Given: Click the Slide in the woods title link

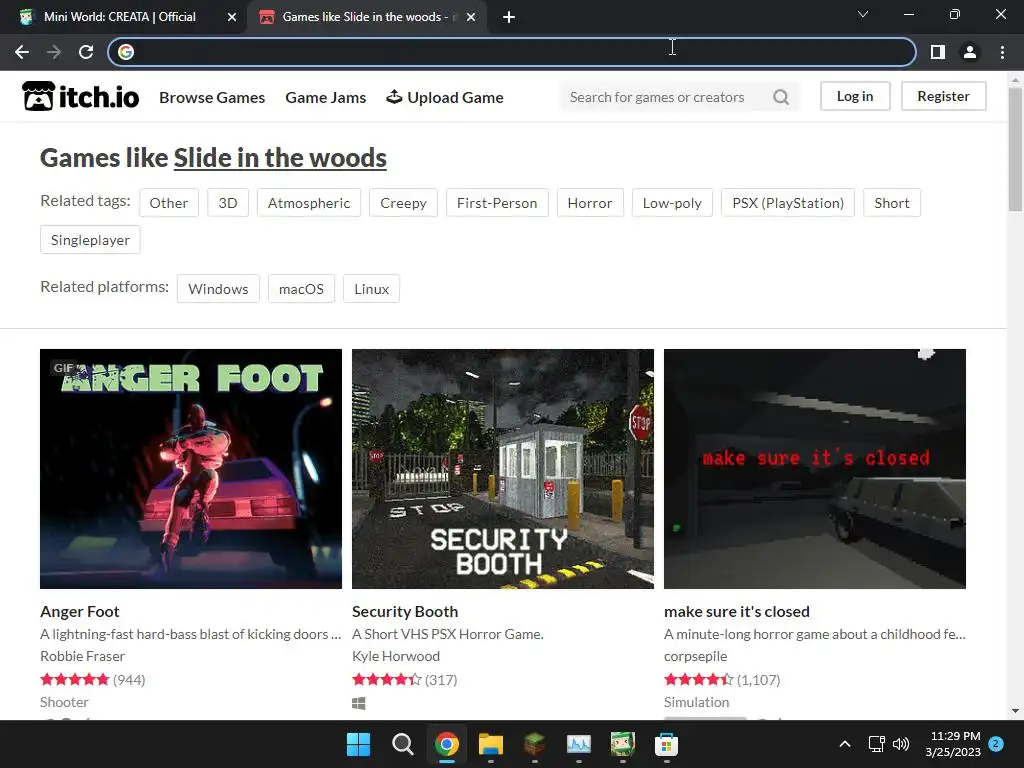Looking at the screenshot, I should 280,158.
